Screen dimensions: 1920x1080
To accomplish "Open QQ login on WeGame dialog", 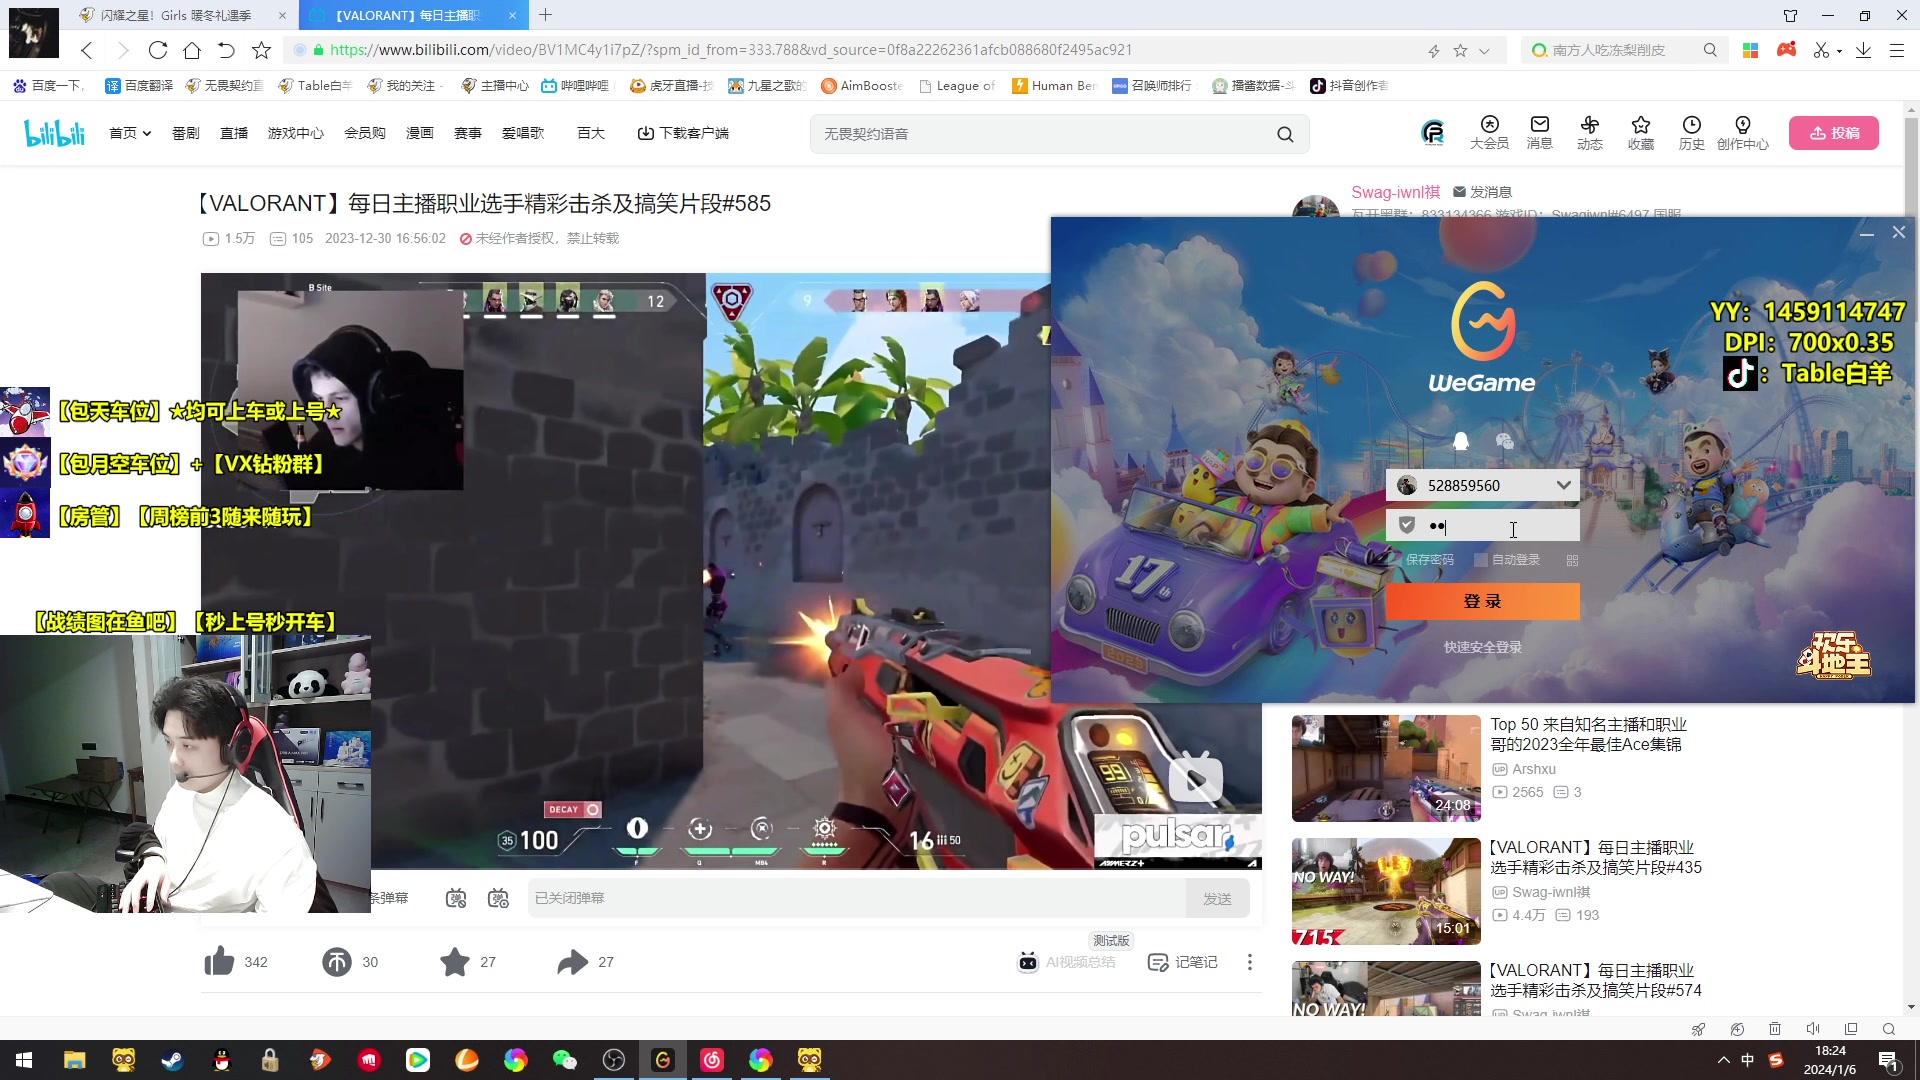I will [1460, 441].
